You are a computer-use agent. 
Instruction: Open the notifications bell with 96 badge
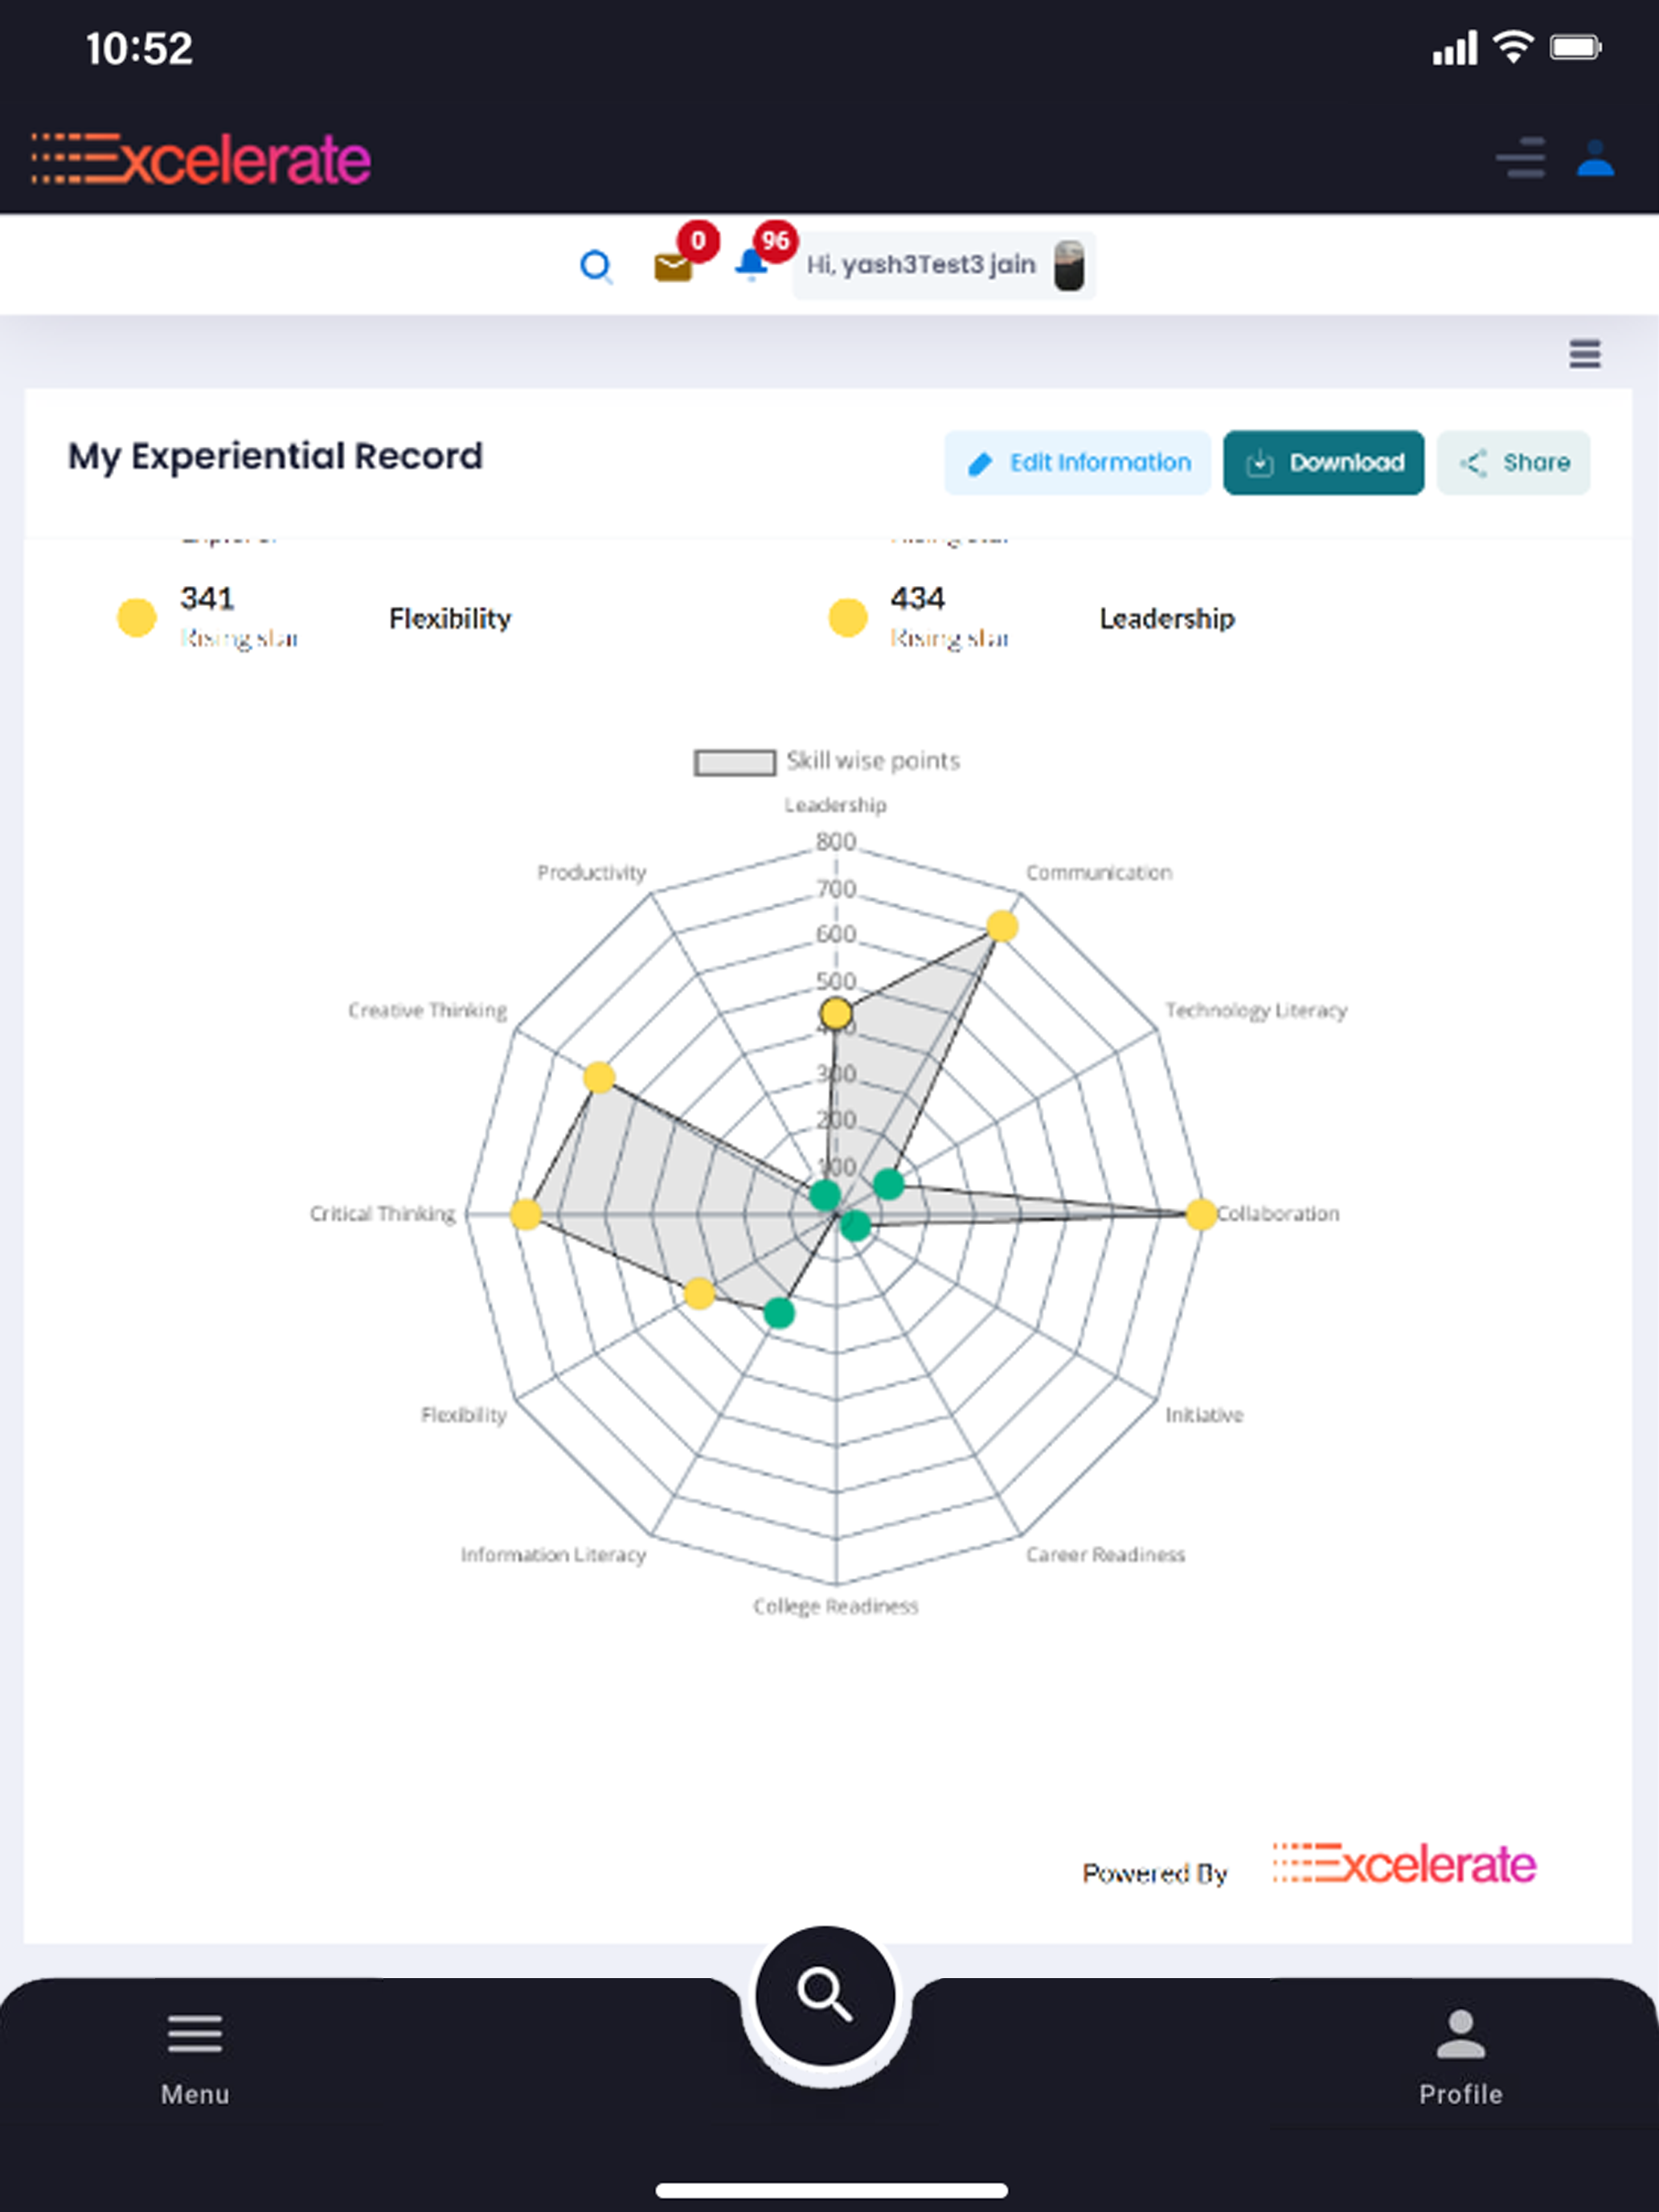[x=751, y=265]
